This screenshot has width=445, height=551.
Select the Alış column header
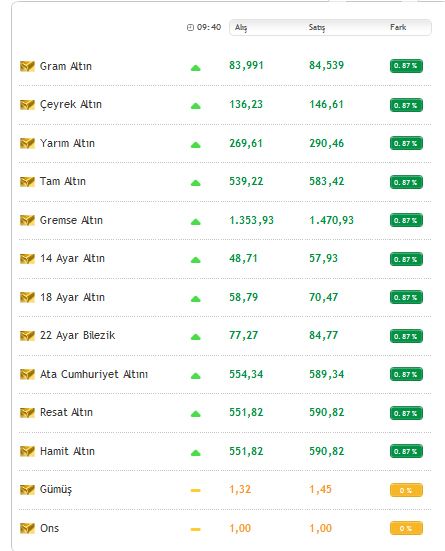[x=241, y=27]
